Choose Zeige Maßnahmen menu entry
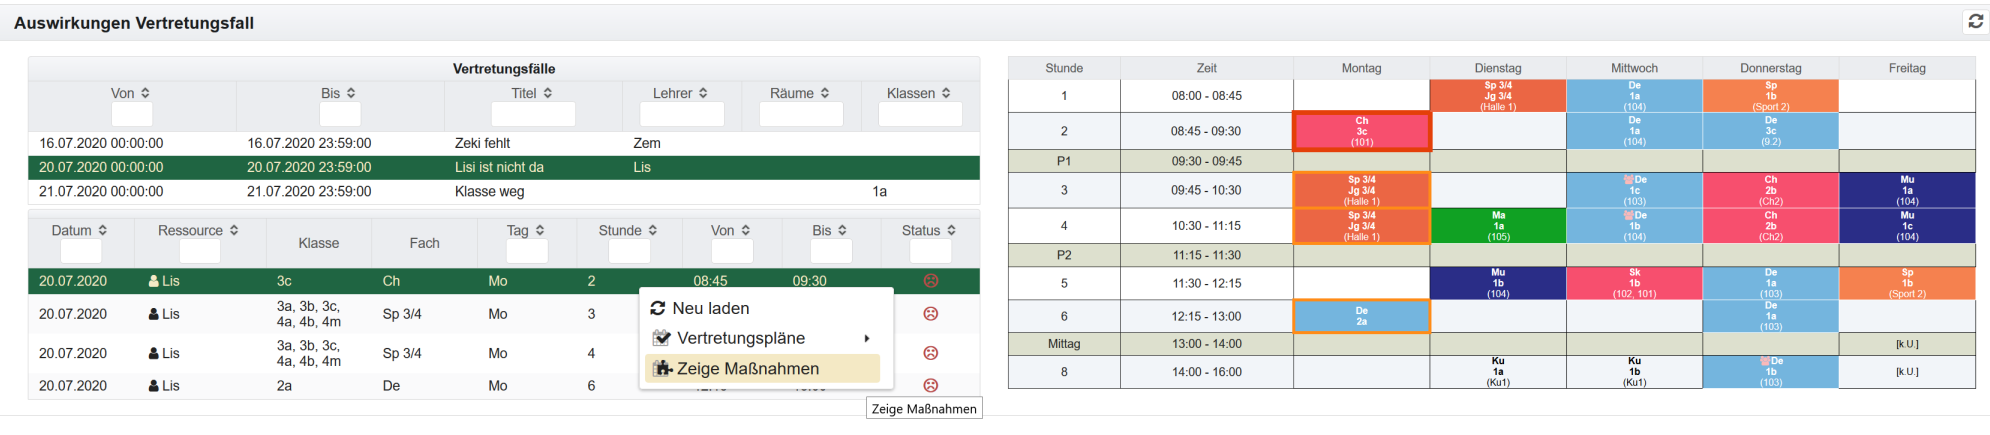Screen dimensions: 1990x435 (747, 369)
